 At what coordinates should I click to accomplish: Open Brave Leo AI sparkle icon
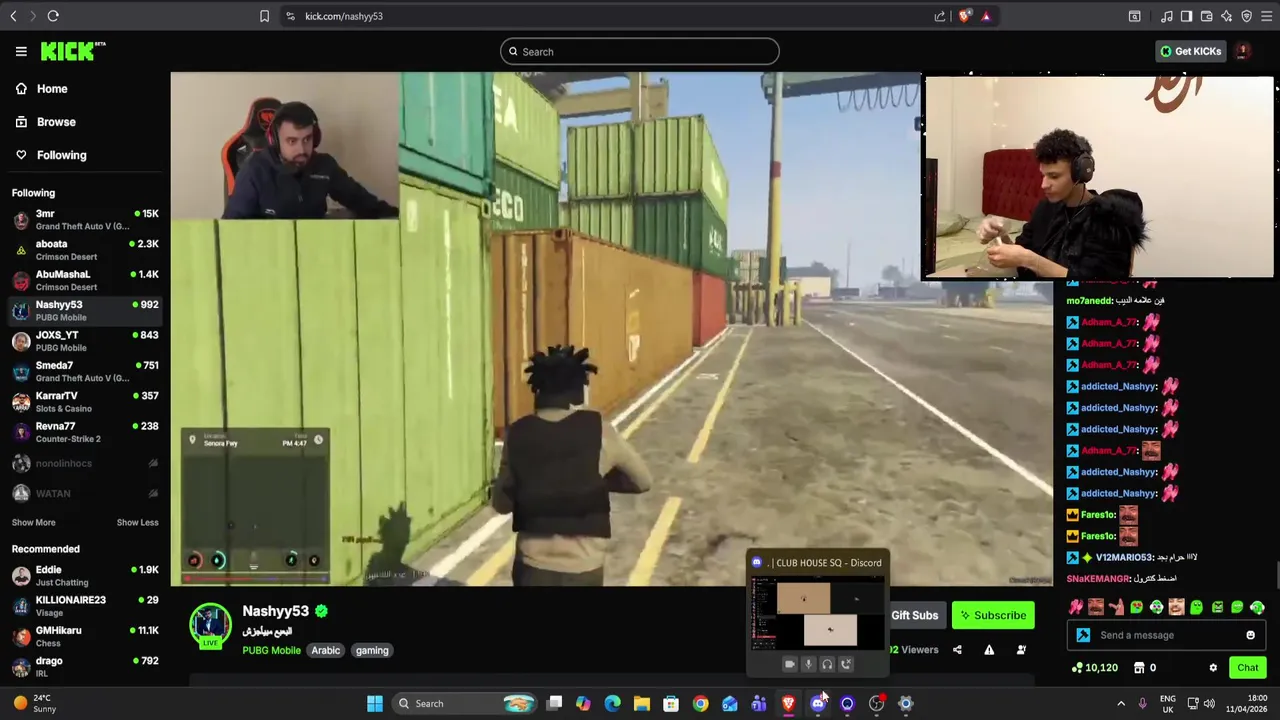tap(1226, 16)
